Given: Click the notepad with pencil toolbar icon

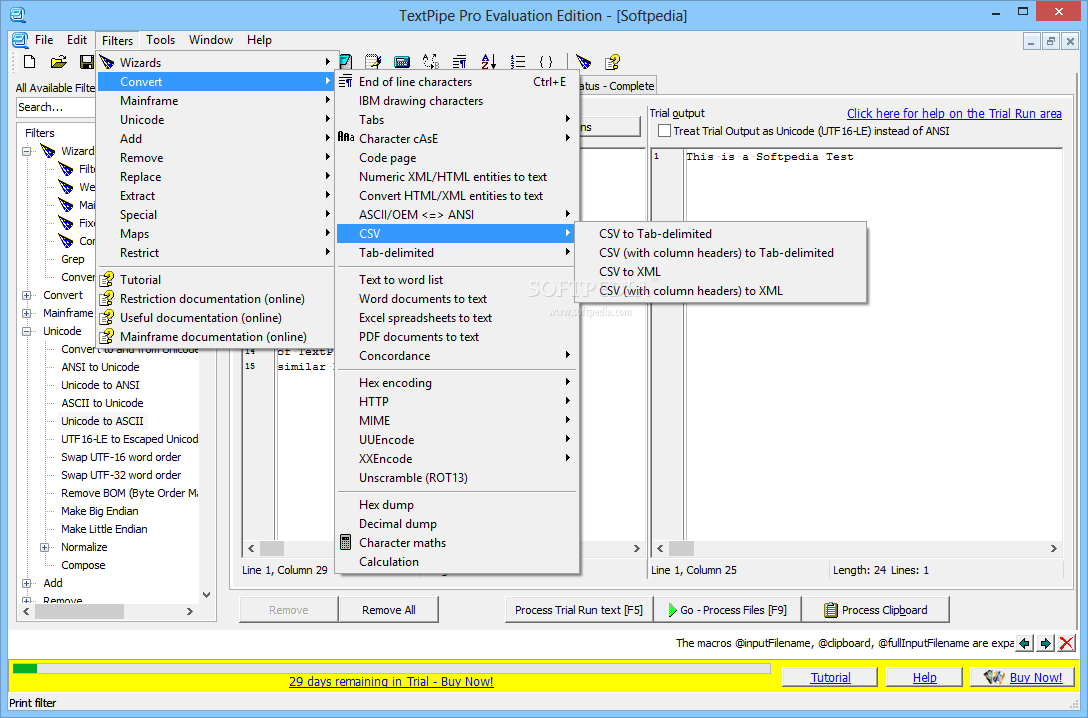Looking at the screenshot, I should [373, 62].
